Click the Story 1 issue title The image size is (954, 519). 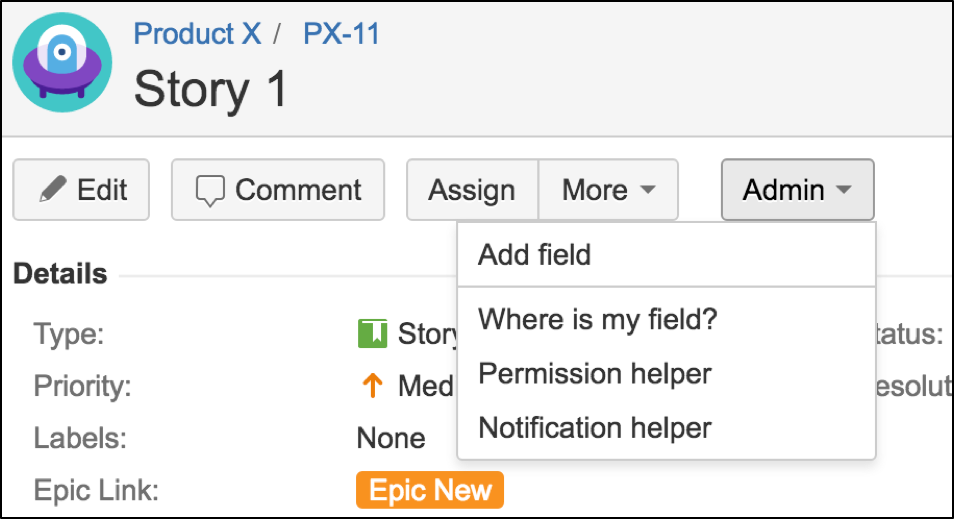211,89
